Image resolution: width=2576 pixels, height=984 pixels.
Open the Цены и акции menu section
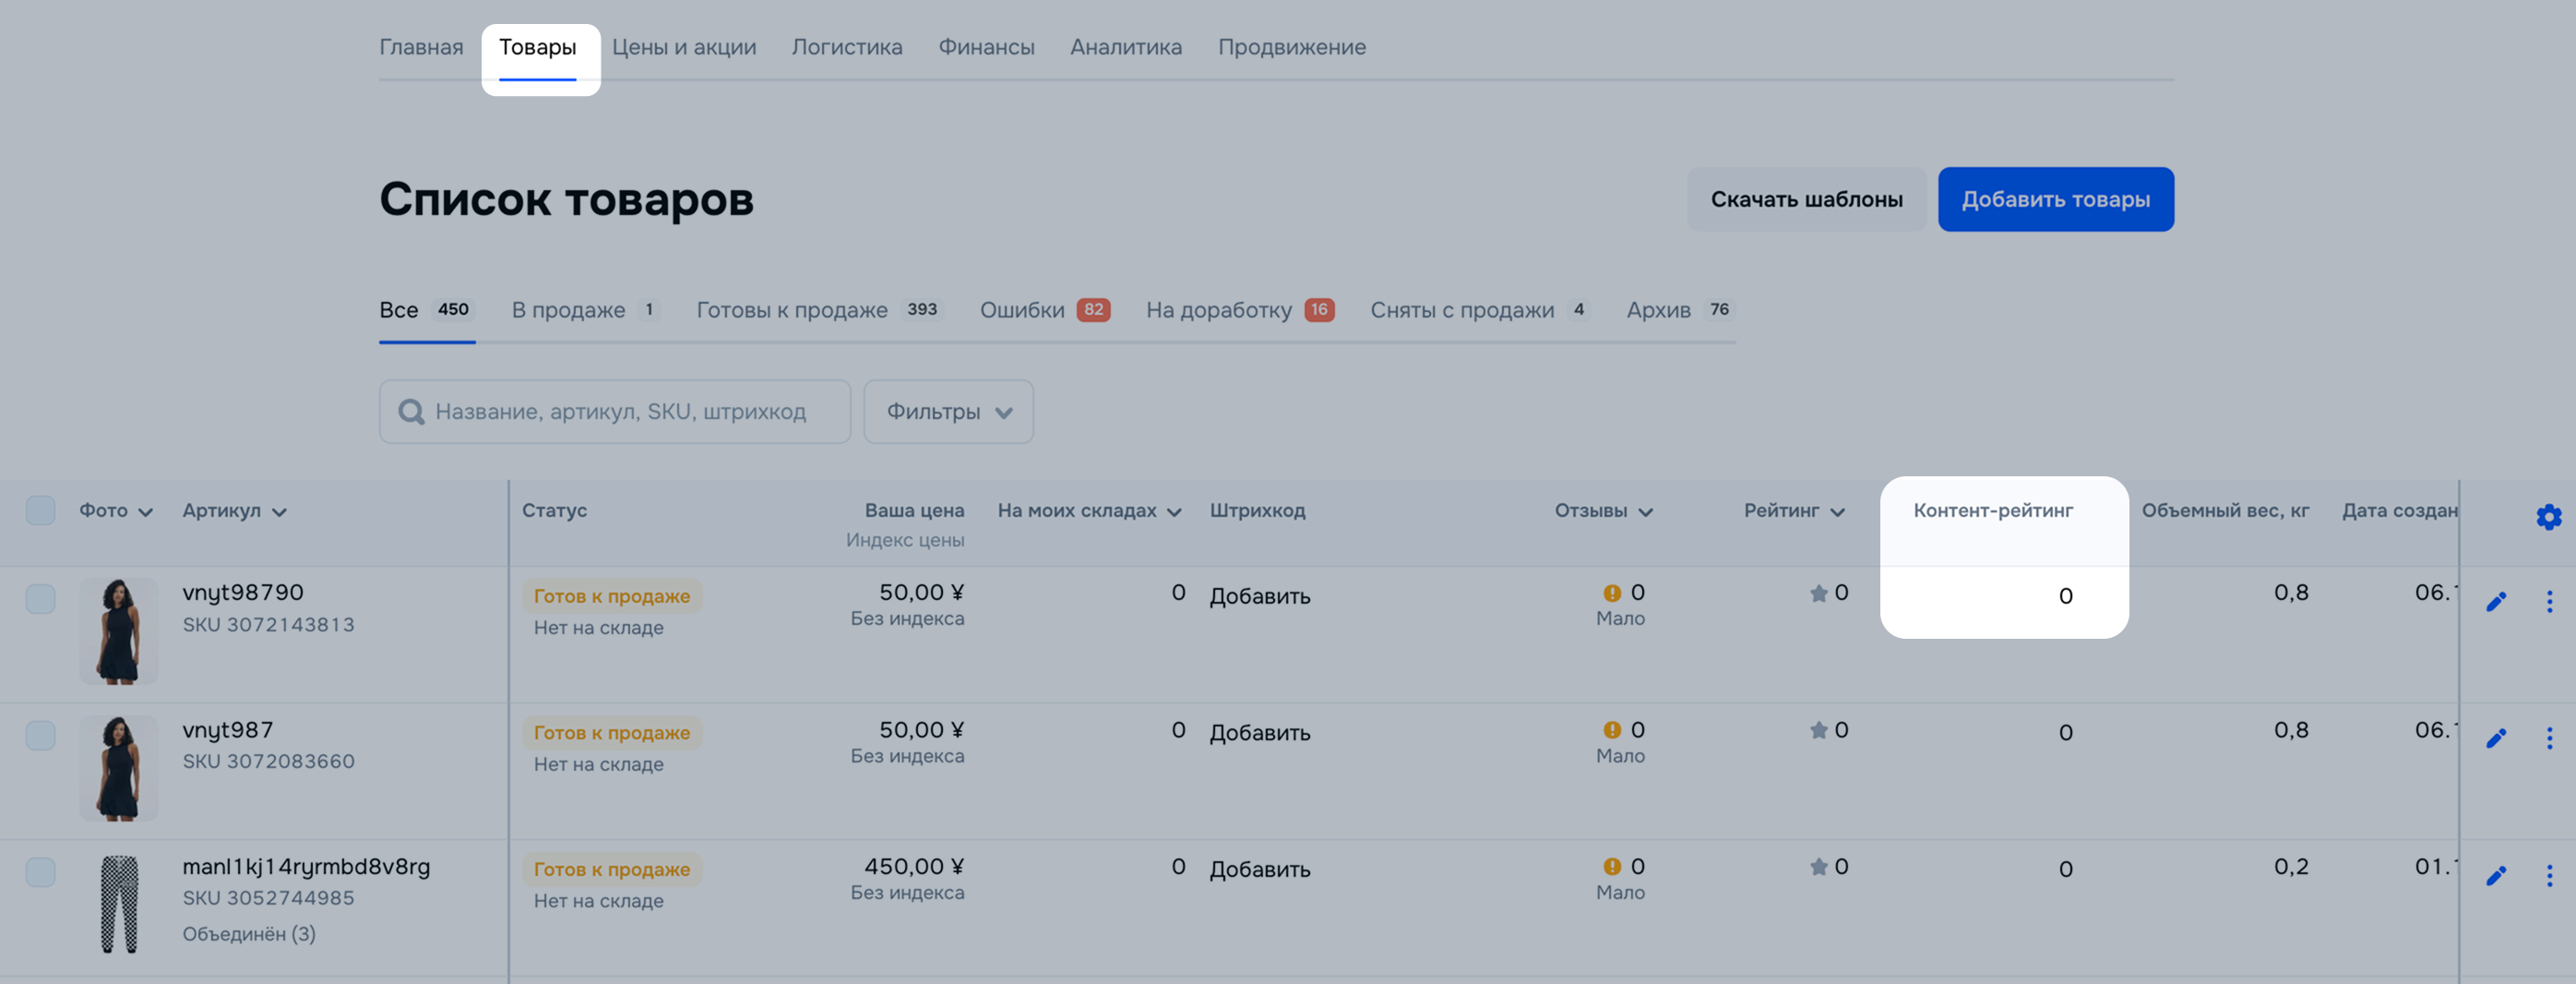click(x=684, y=47)
